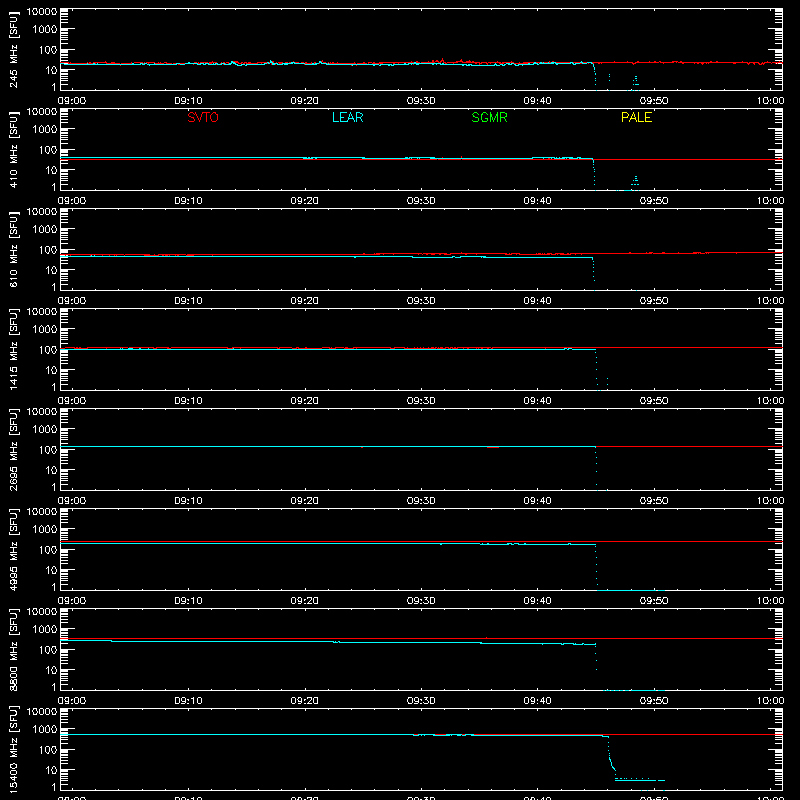Select the 8800 MHz [SFU] axis title
Viewport: 800px width, 800px height.
click(13, 649)
